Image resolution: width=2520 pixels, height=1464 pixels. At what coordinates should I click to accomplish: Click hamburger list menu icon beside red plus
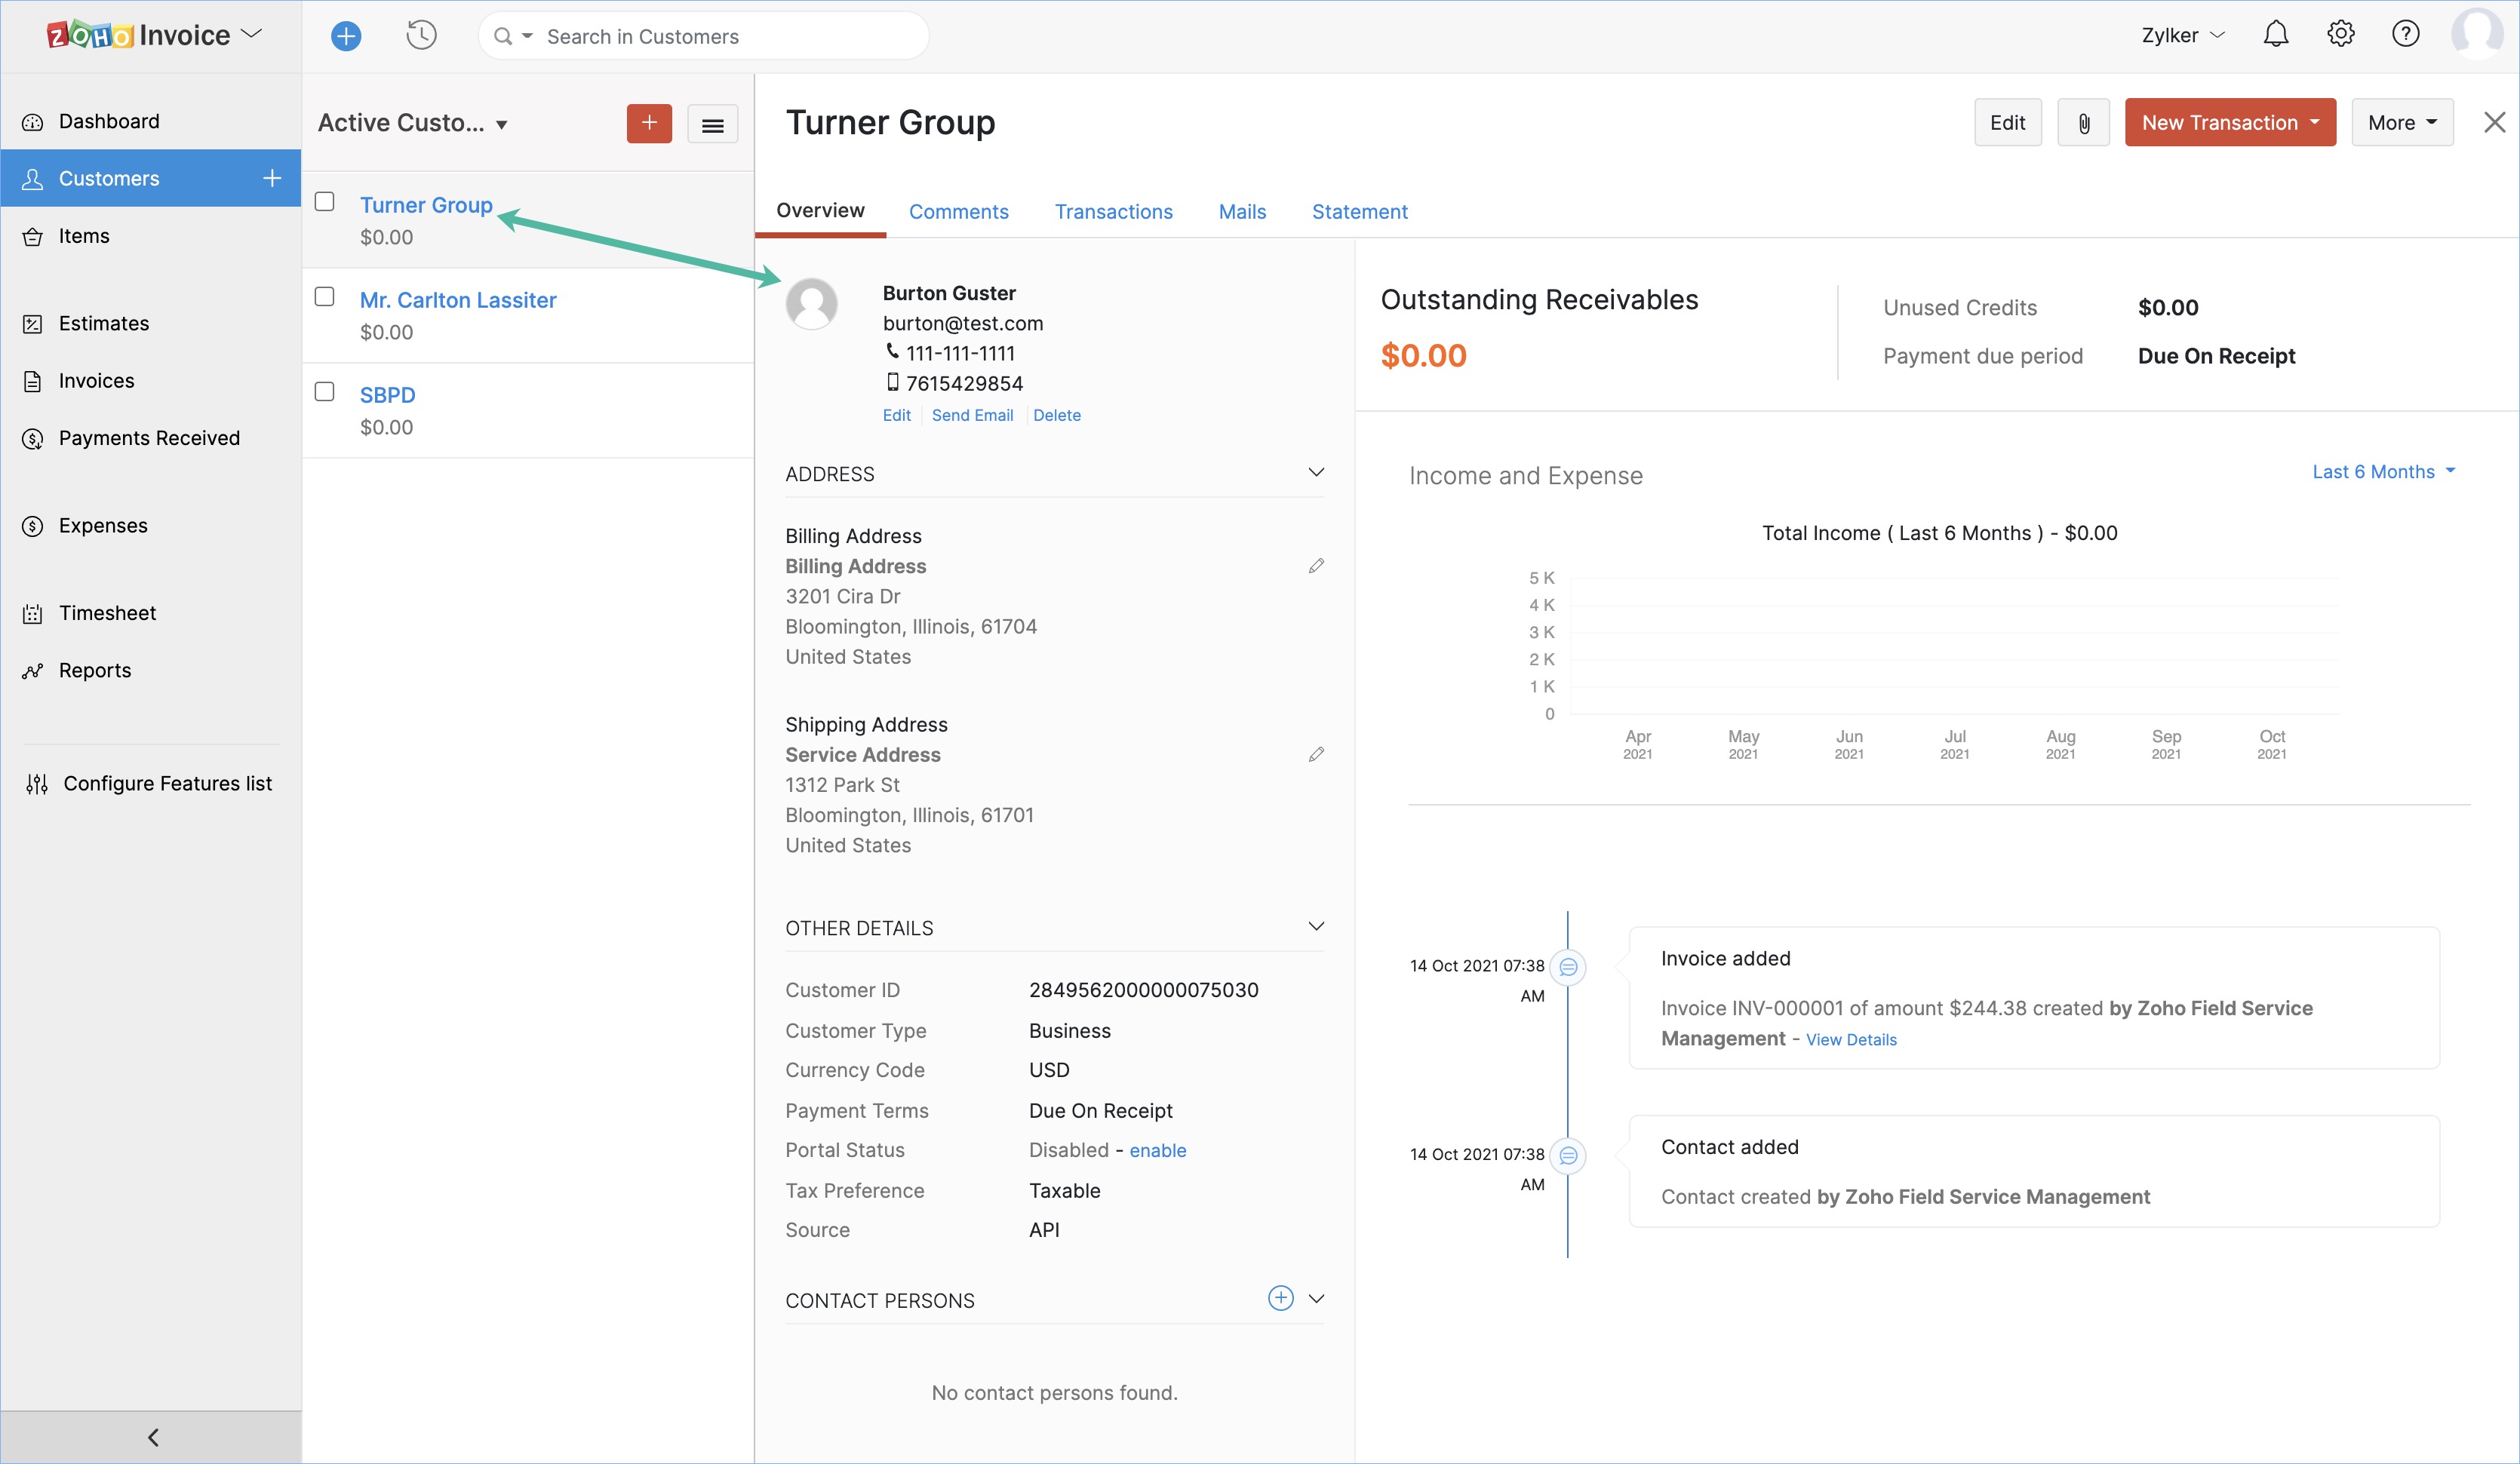pyautogui.click(x=712, y=124)
